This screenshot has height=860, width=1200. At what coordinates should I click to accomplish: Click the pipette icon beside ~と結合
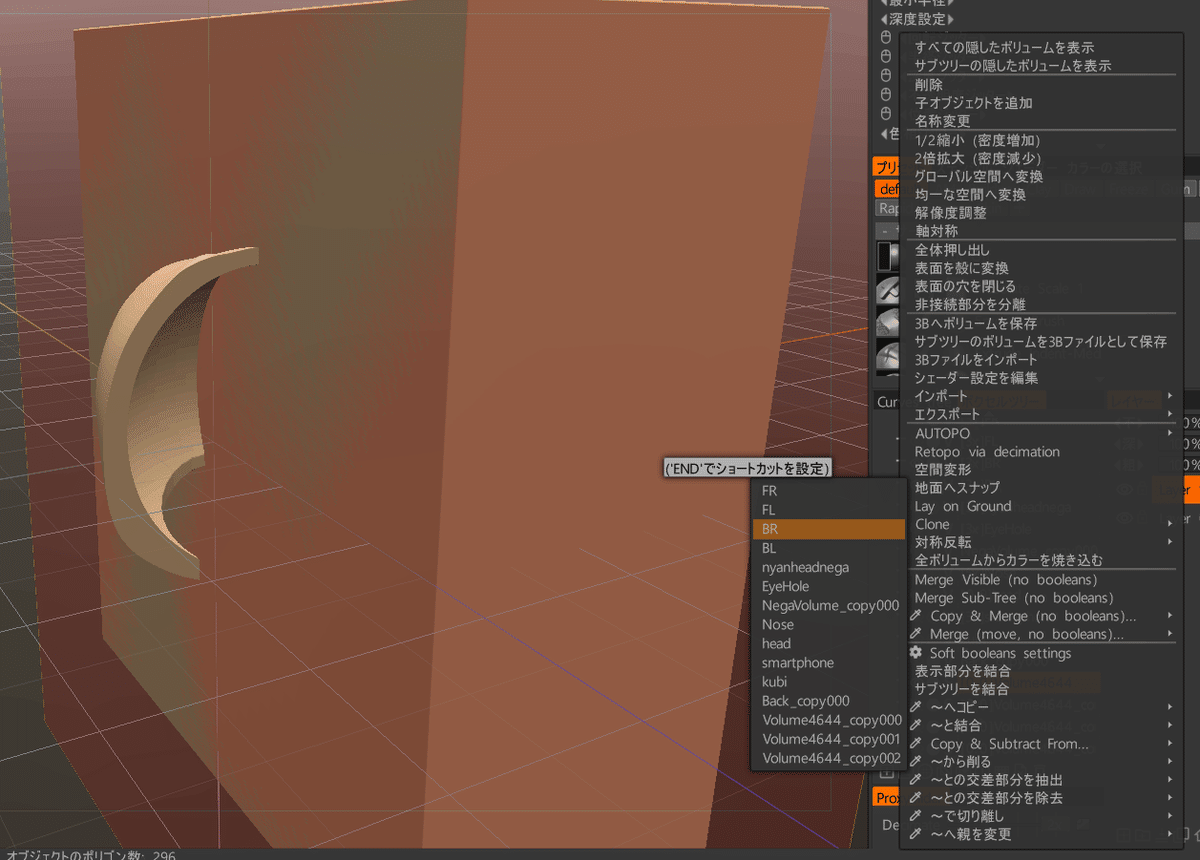pos(915,725)
